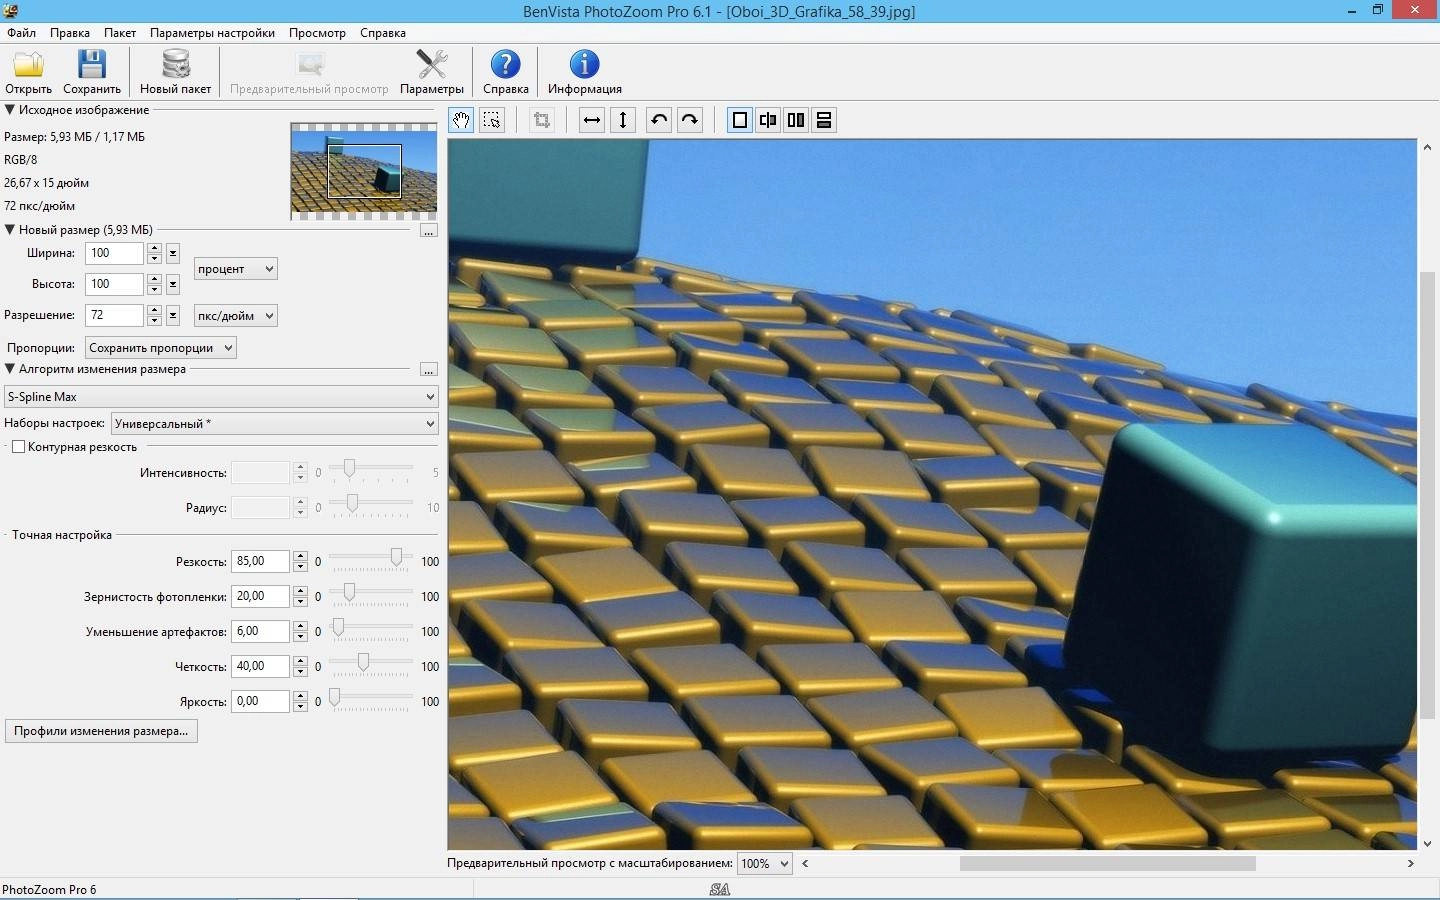Click the horizontal preview scrollbar

(1107, 863)
